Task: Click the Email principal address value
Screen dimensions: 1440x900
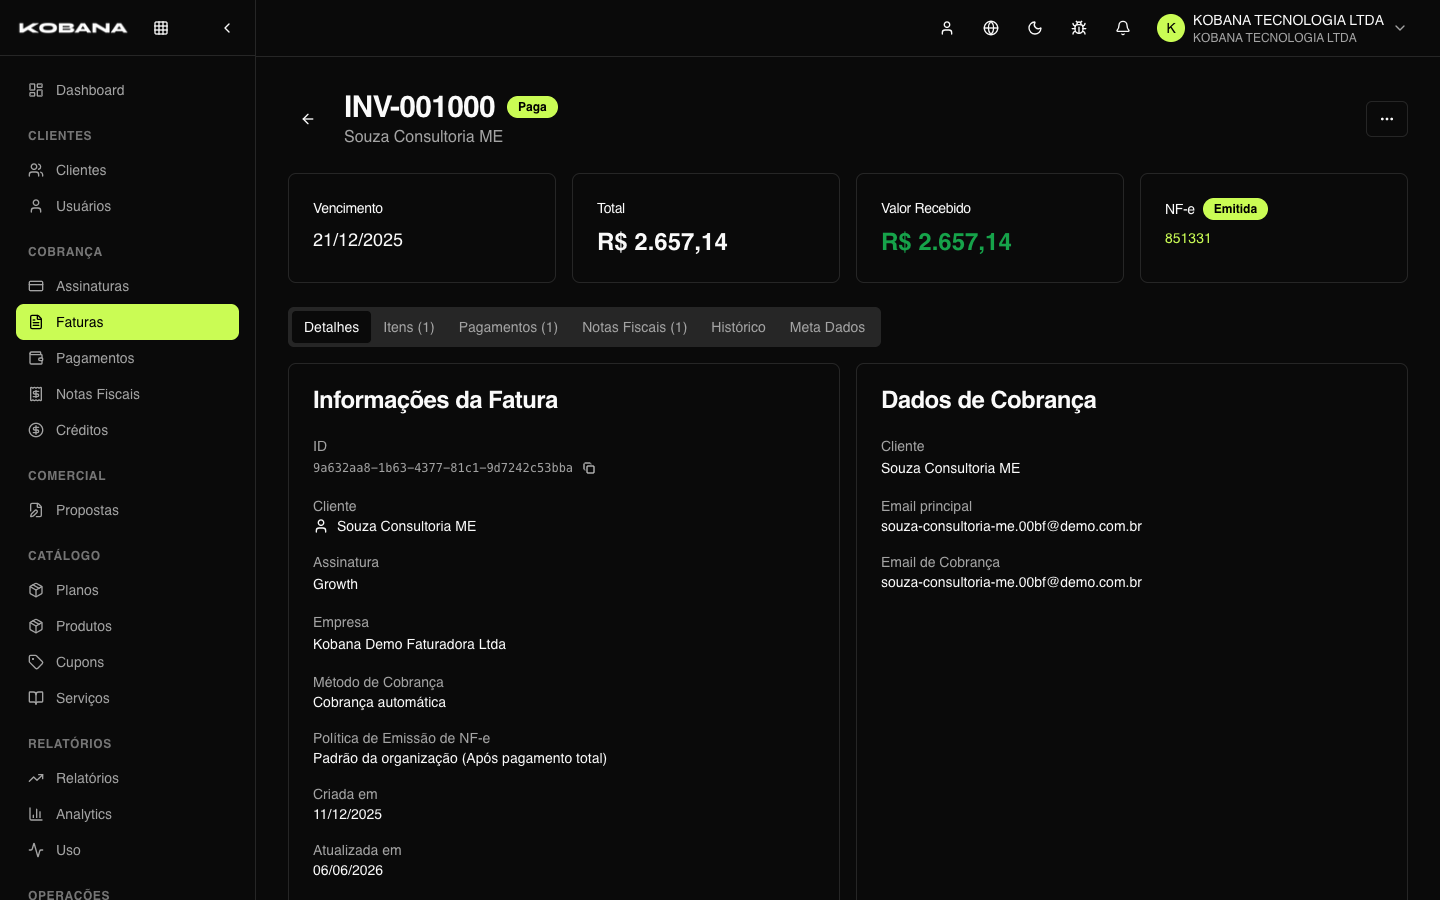Action: click(x=1011, y=526)
